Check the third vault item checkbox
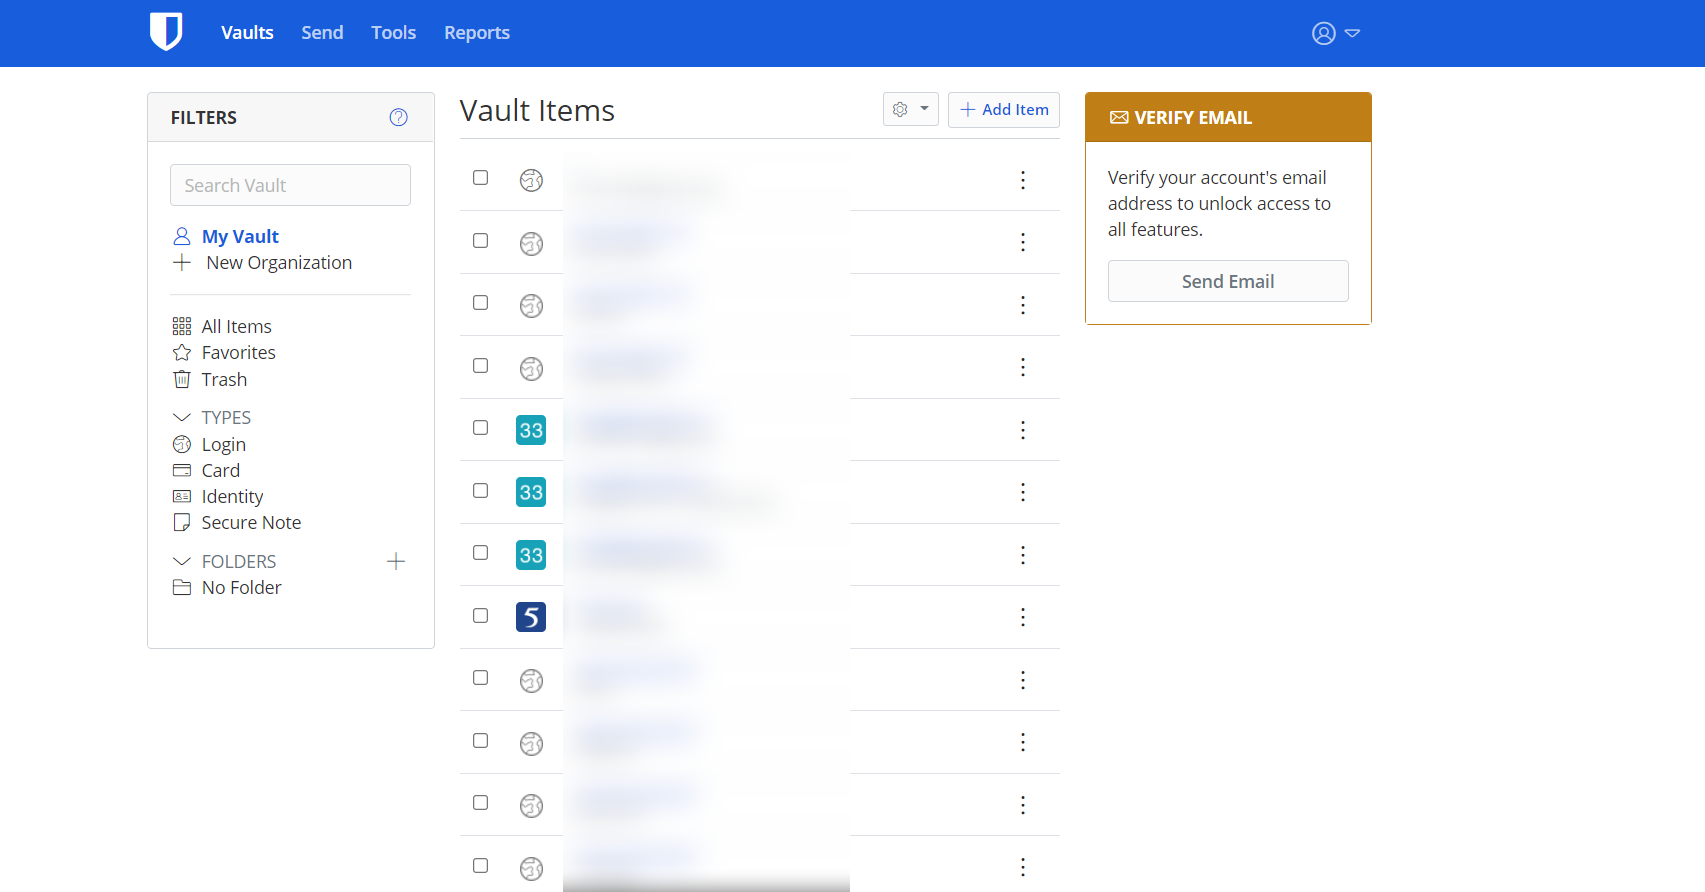The height and width of the screenshot is (892, 1705). (x=481, y=303)
